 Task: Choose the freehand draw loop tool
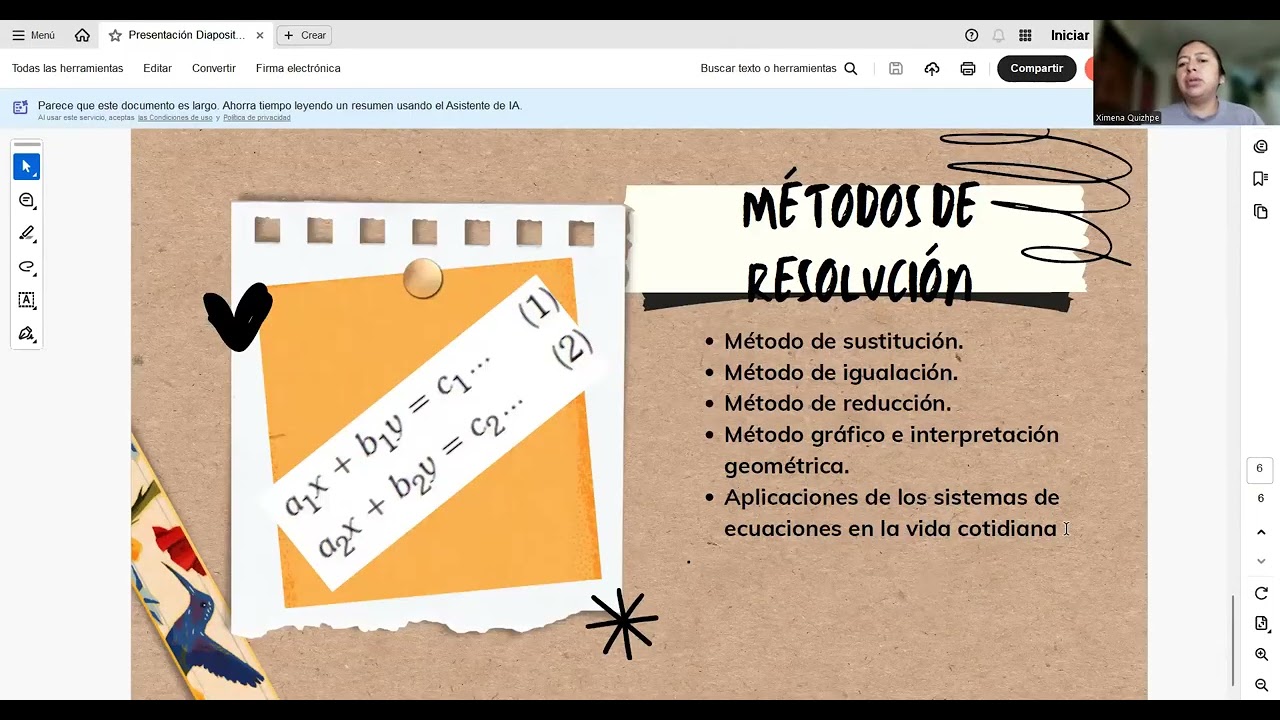pos(27,267)
